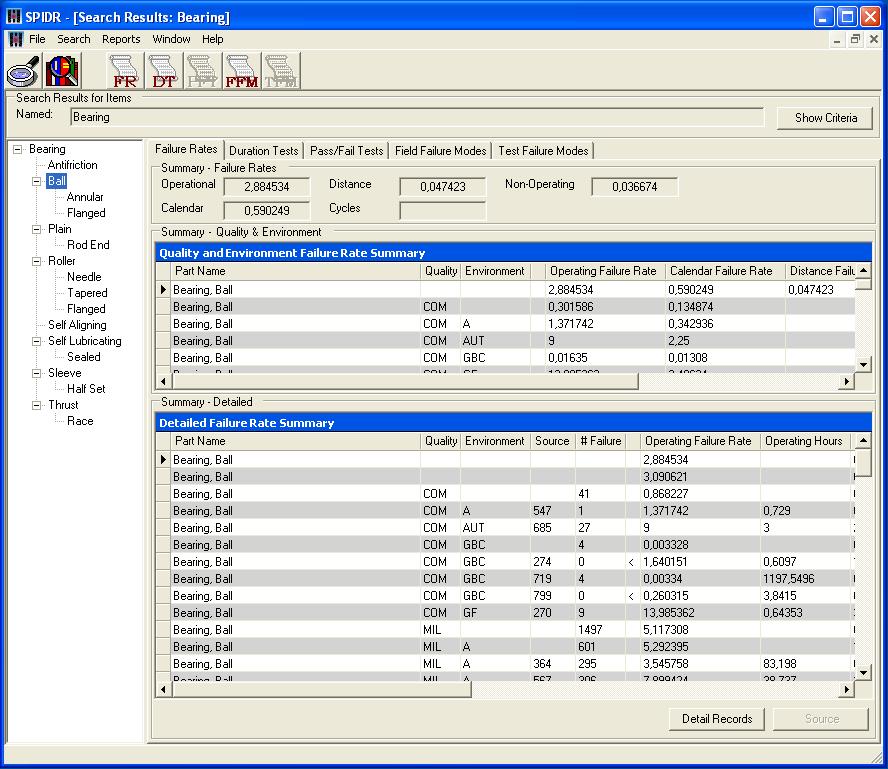Collapse the Bearing root tree node
Viewport: 888px width, 769px height.
point(18,149)
